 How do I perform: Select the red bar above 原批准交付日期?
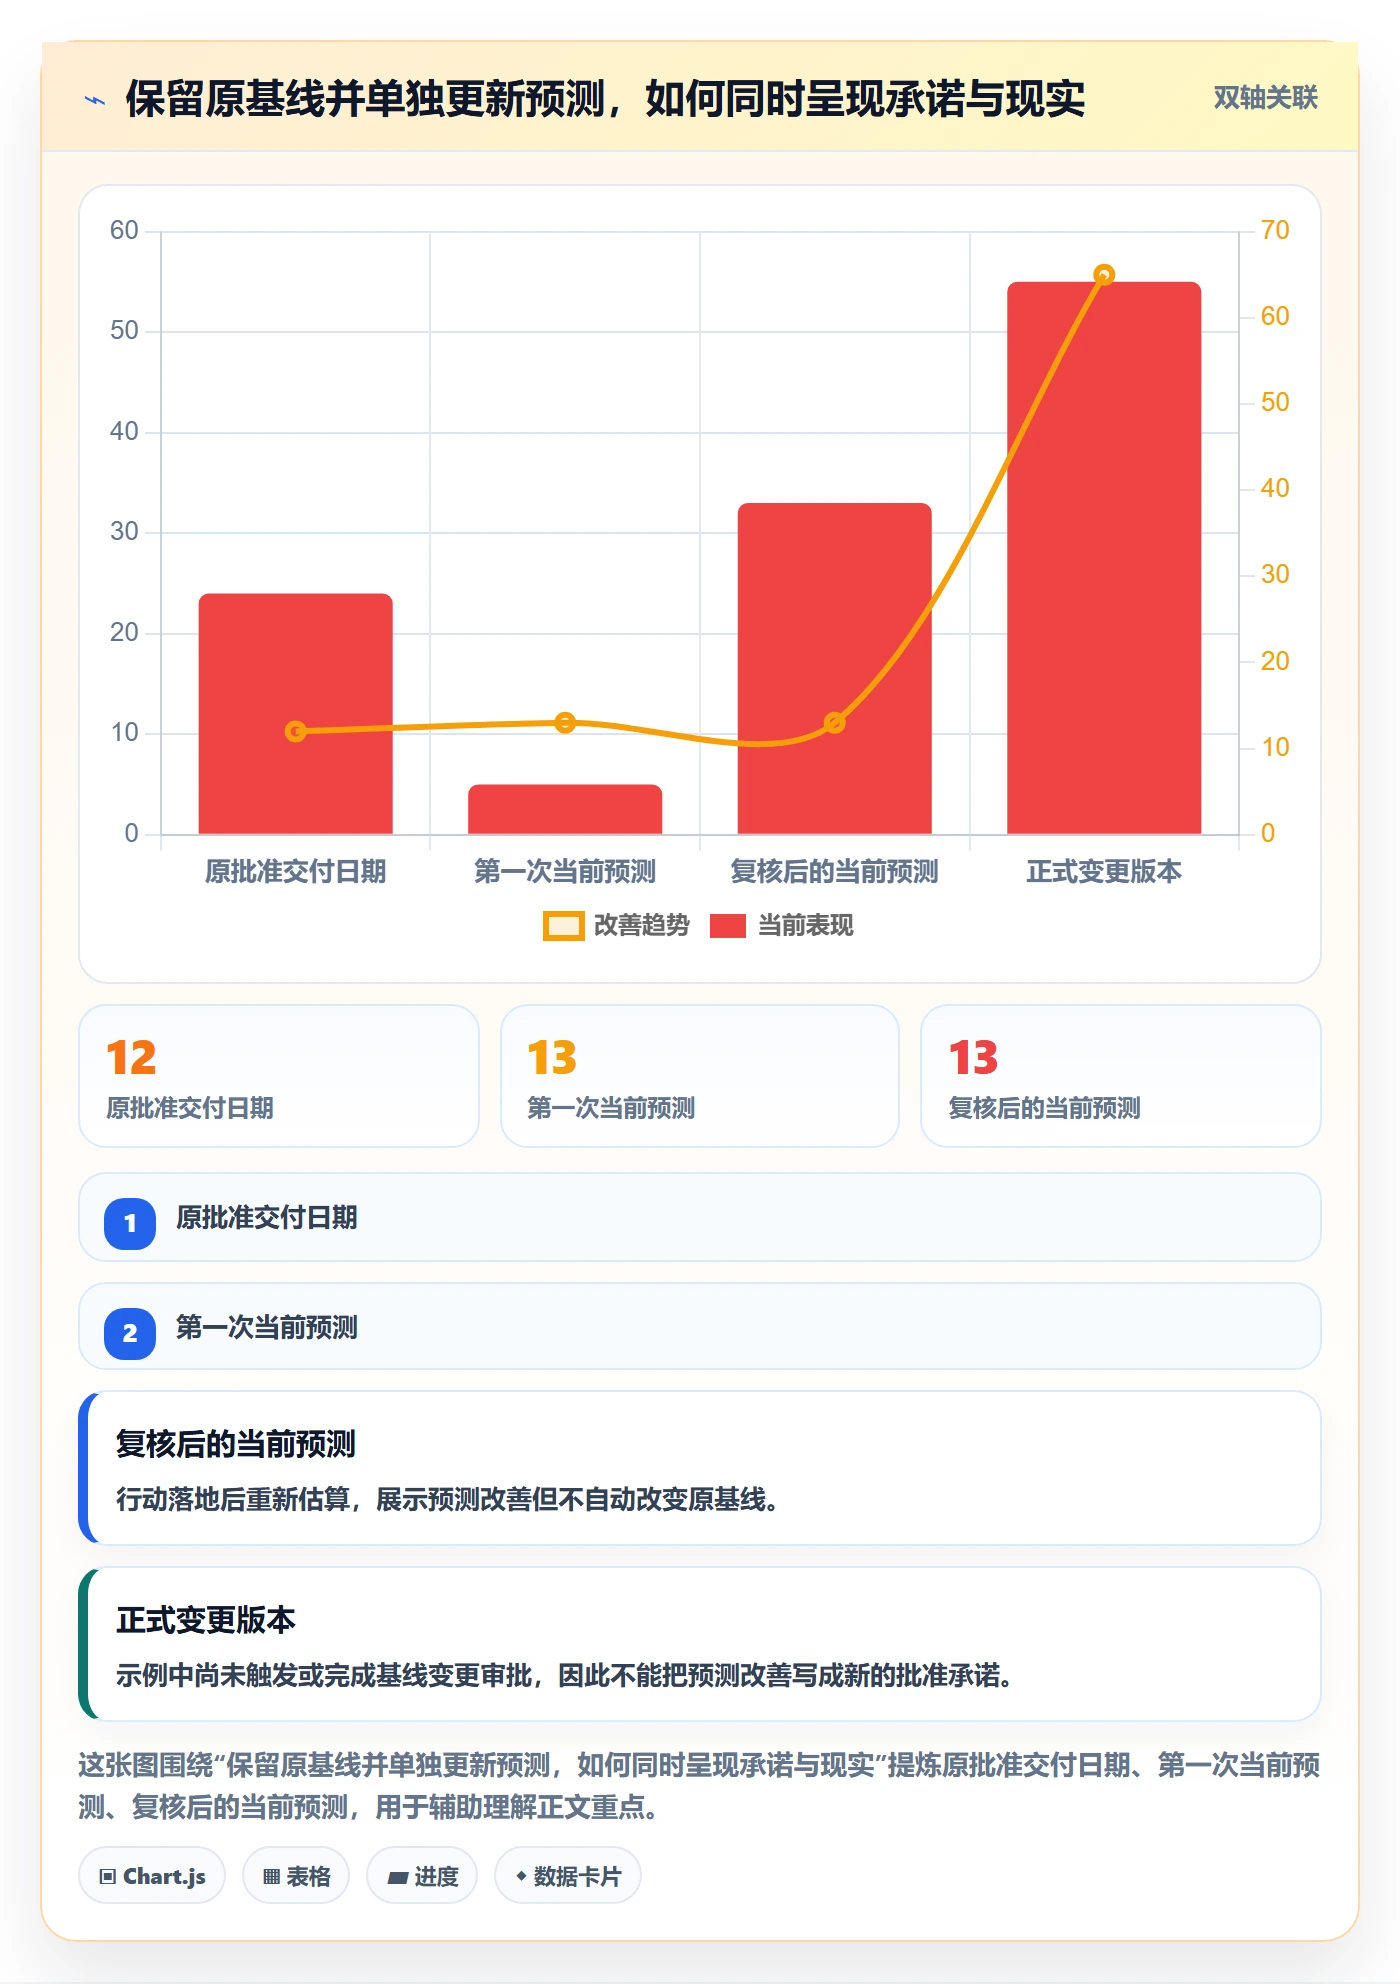click(x=295, y=713)
